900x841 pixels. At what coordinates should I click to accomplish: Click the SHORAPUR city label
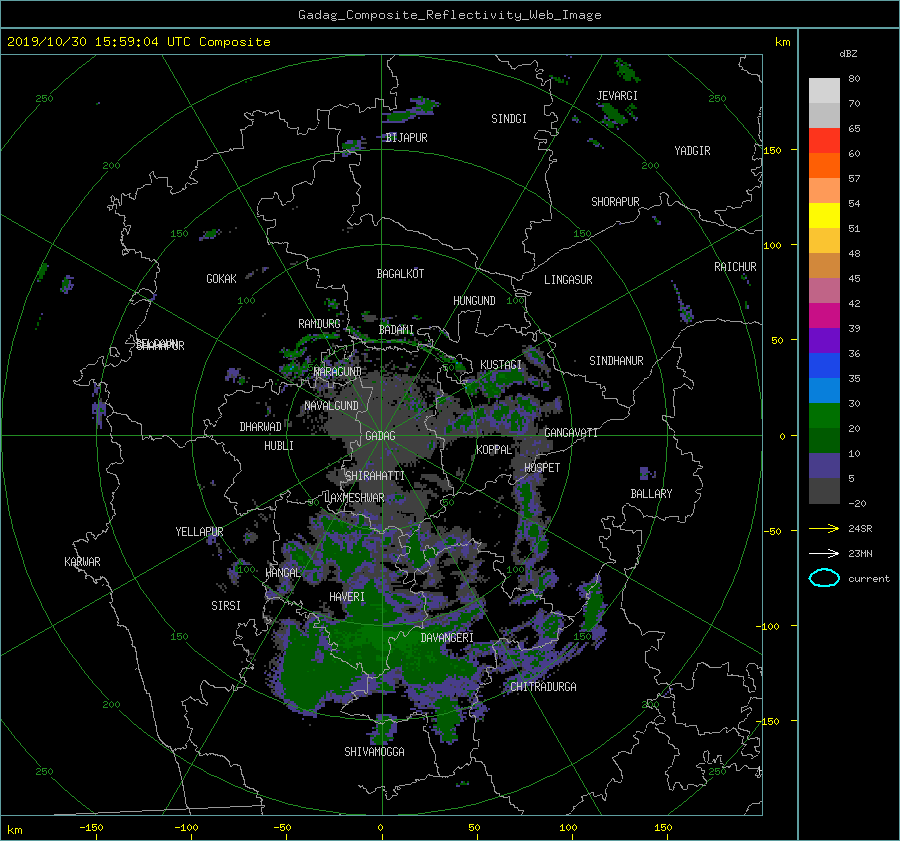point(615,202)
